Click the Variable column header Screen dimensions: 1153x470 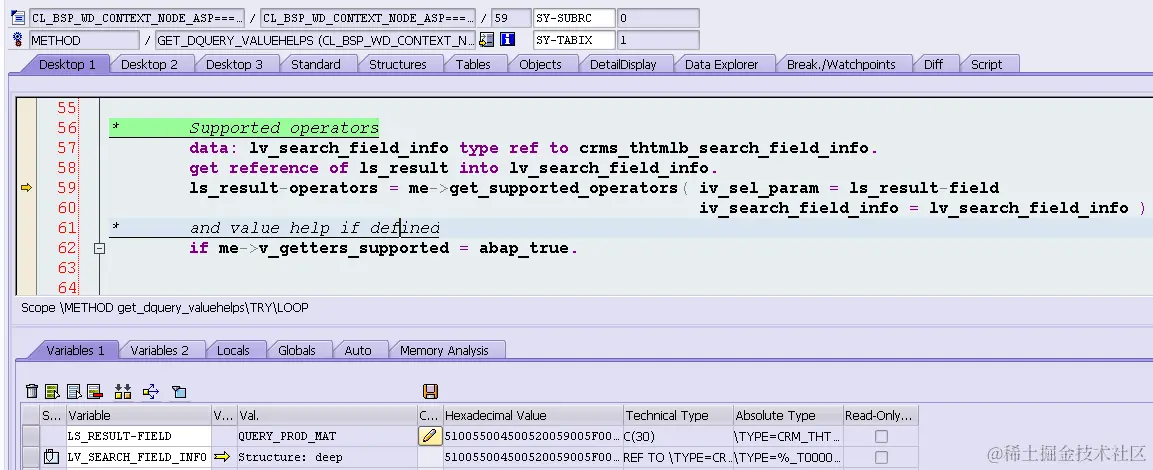tap(138, 416)
